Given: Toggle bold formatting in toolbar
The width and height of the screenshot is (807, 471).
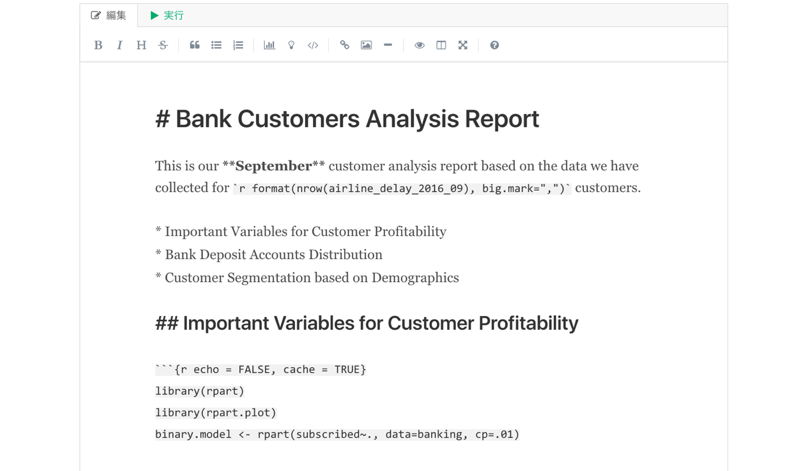Looking at the screenshot, I should pos(98,45).
